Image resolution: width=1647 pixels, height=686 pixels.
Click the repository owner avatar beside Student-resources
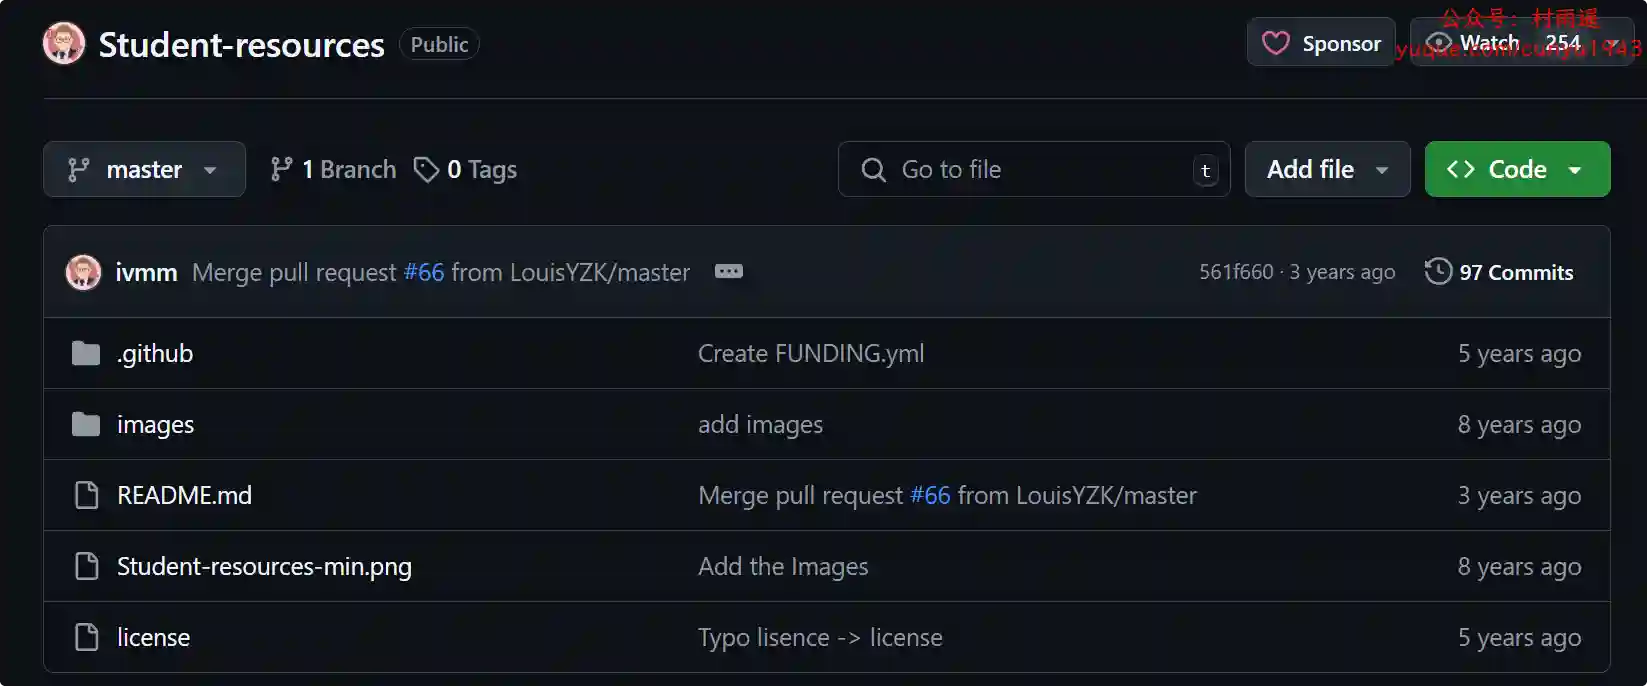tap(64, 44)
